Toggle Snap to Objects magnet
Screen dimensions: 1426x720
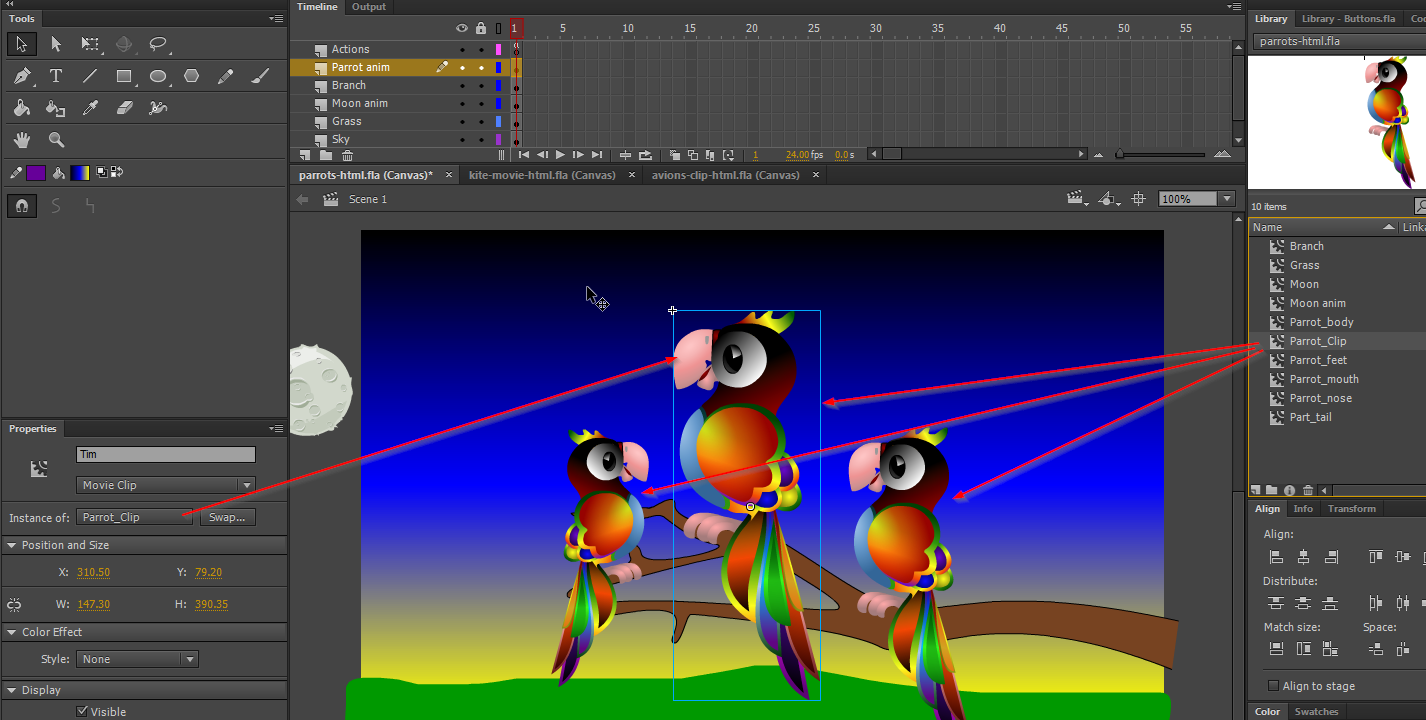click(21, 206)
